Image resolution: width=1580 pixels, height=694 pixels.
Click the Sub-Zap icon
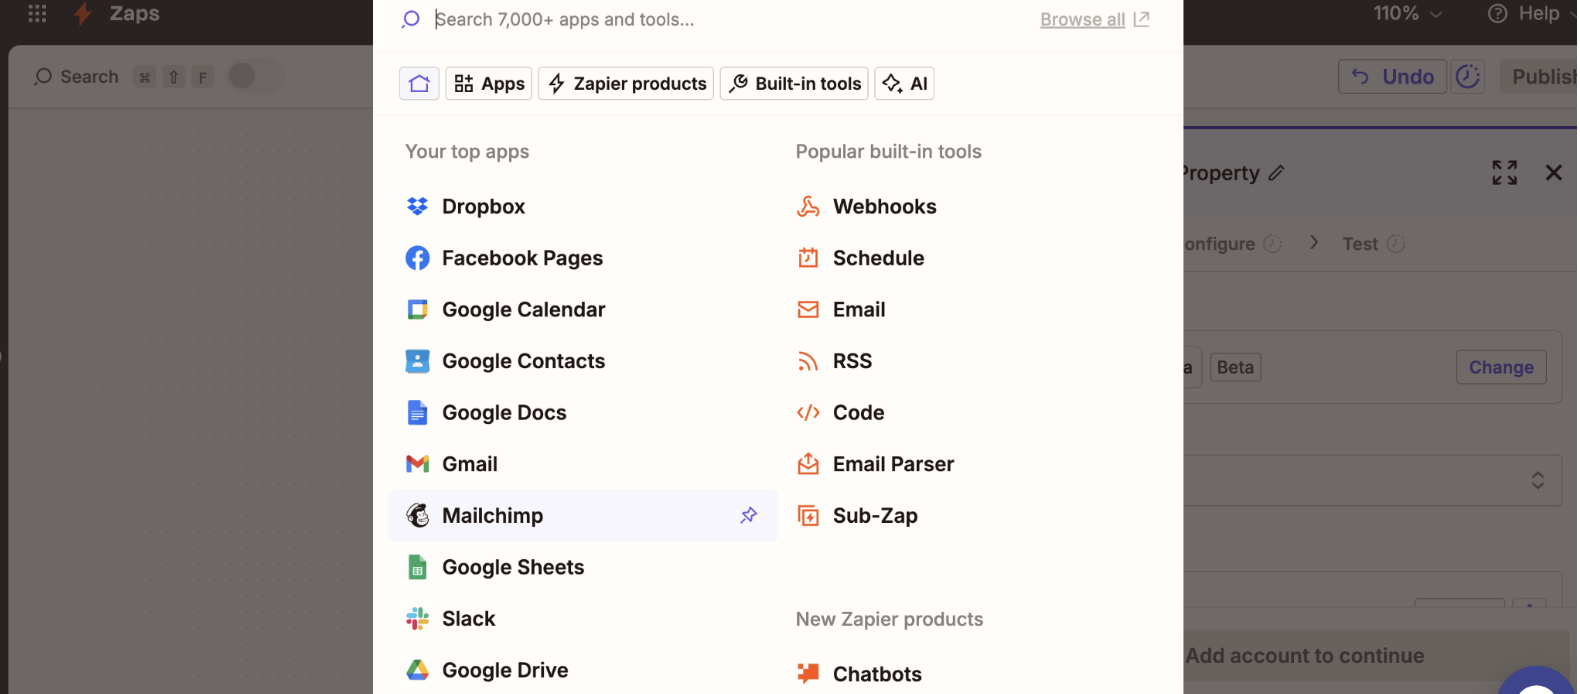coord(808,516)
